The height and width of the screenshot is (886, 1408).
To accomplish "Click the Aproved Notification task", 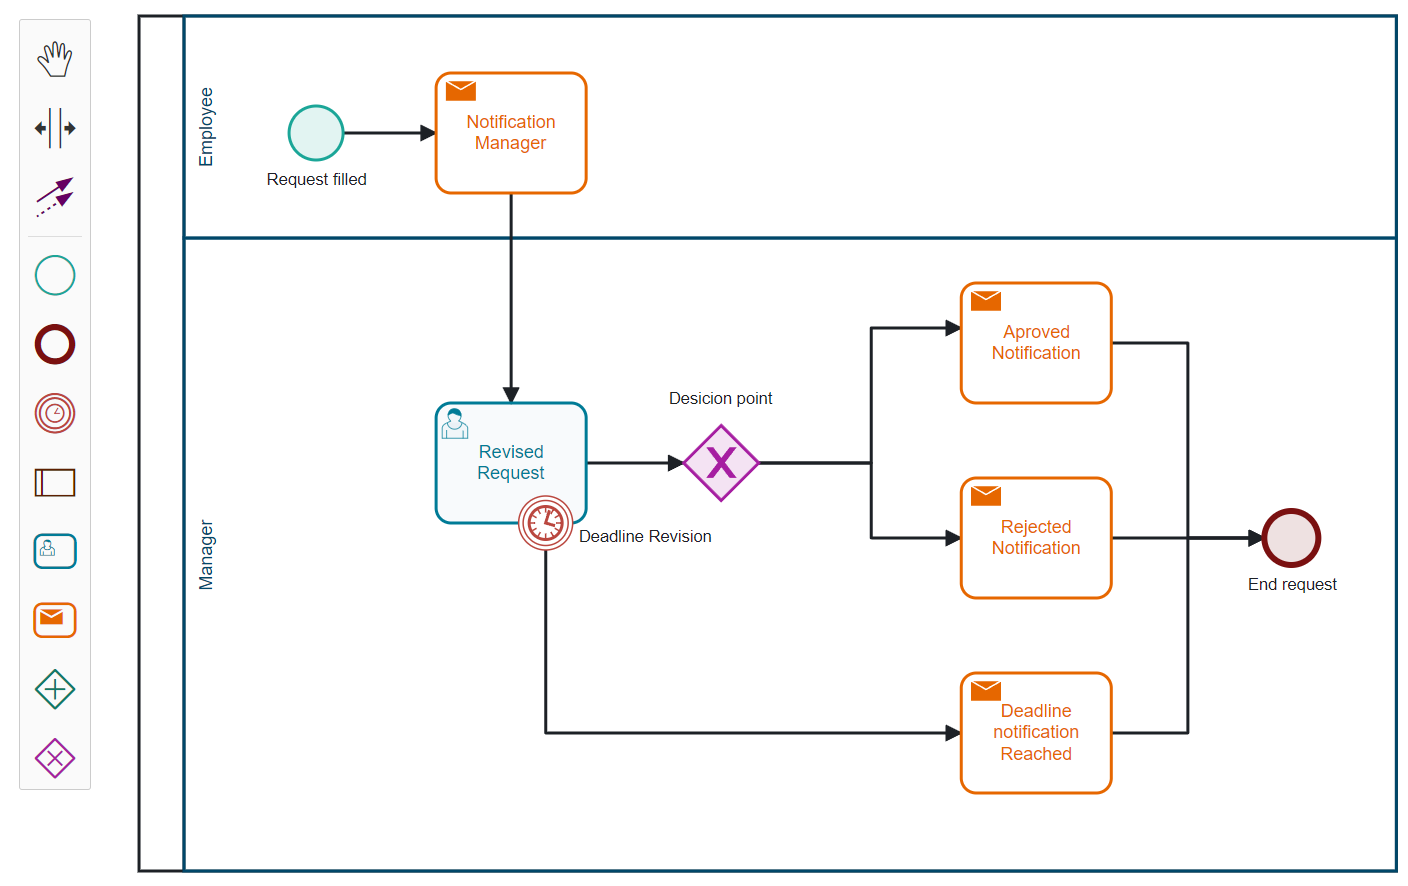I will [1036, 343].
